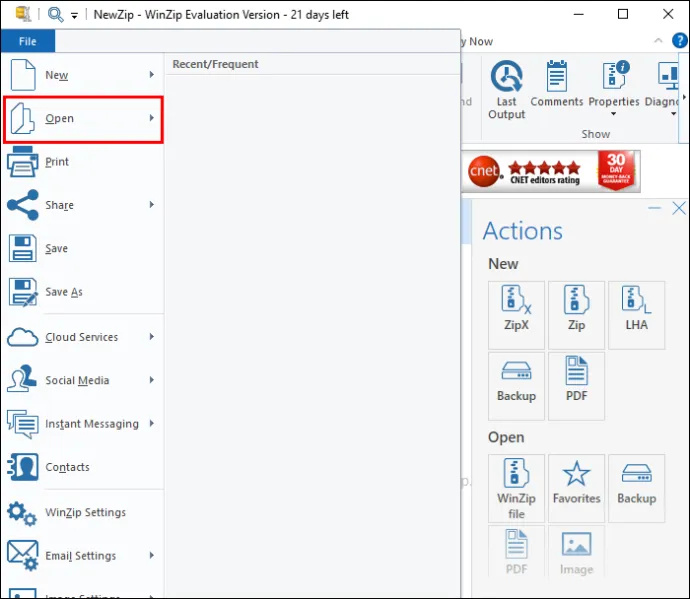Expand the Email Settings submenu arrow
The image size is (690, 599).
[x=151, y=555]
